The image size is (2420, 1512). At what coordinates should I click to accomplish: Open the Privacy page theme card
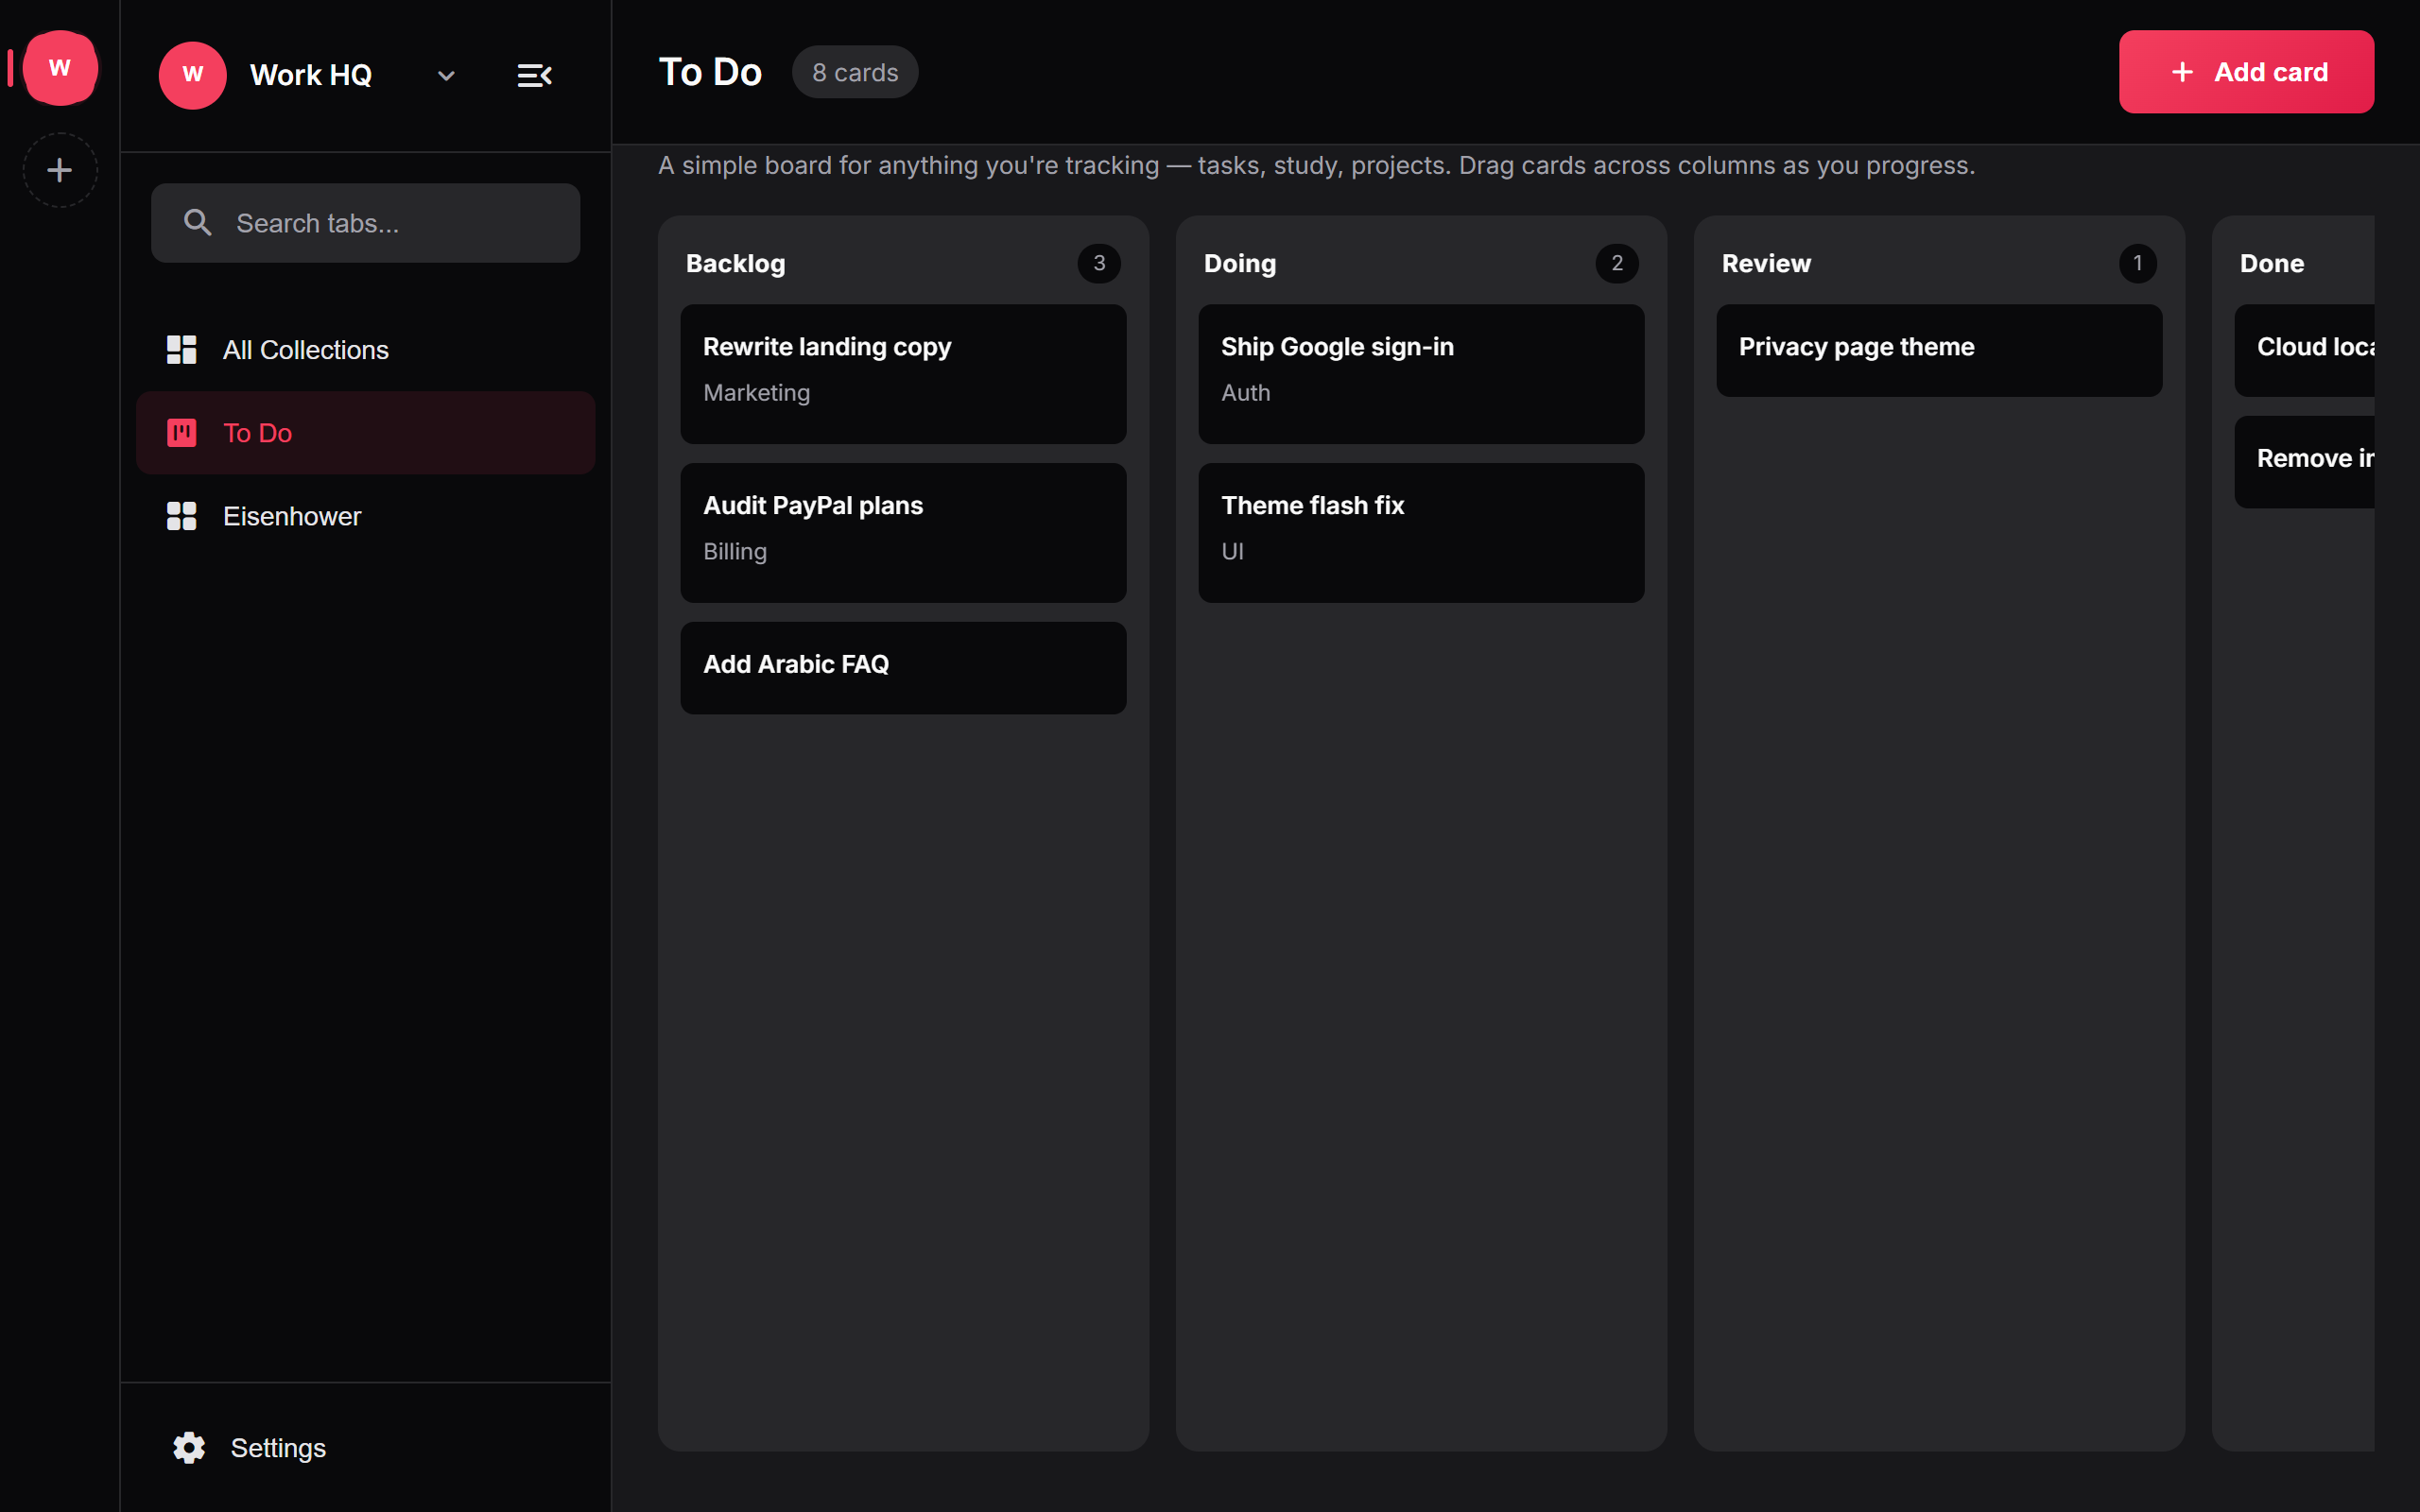tap(1940, 351)
